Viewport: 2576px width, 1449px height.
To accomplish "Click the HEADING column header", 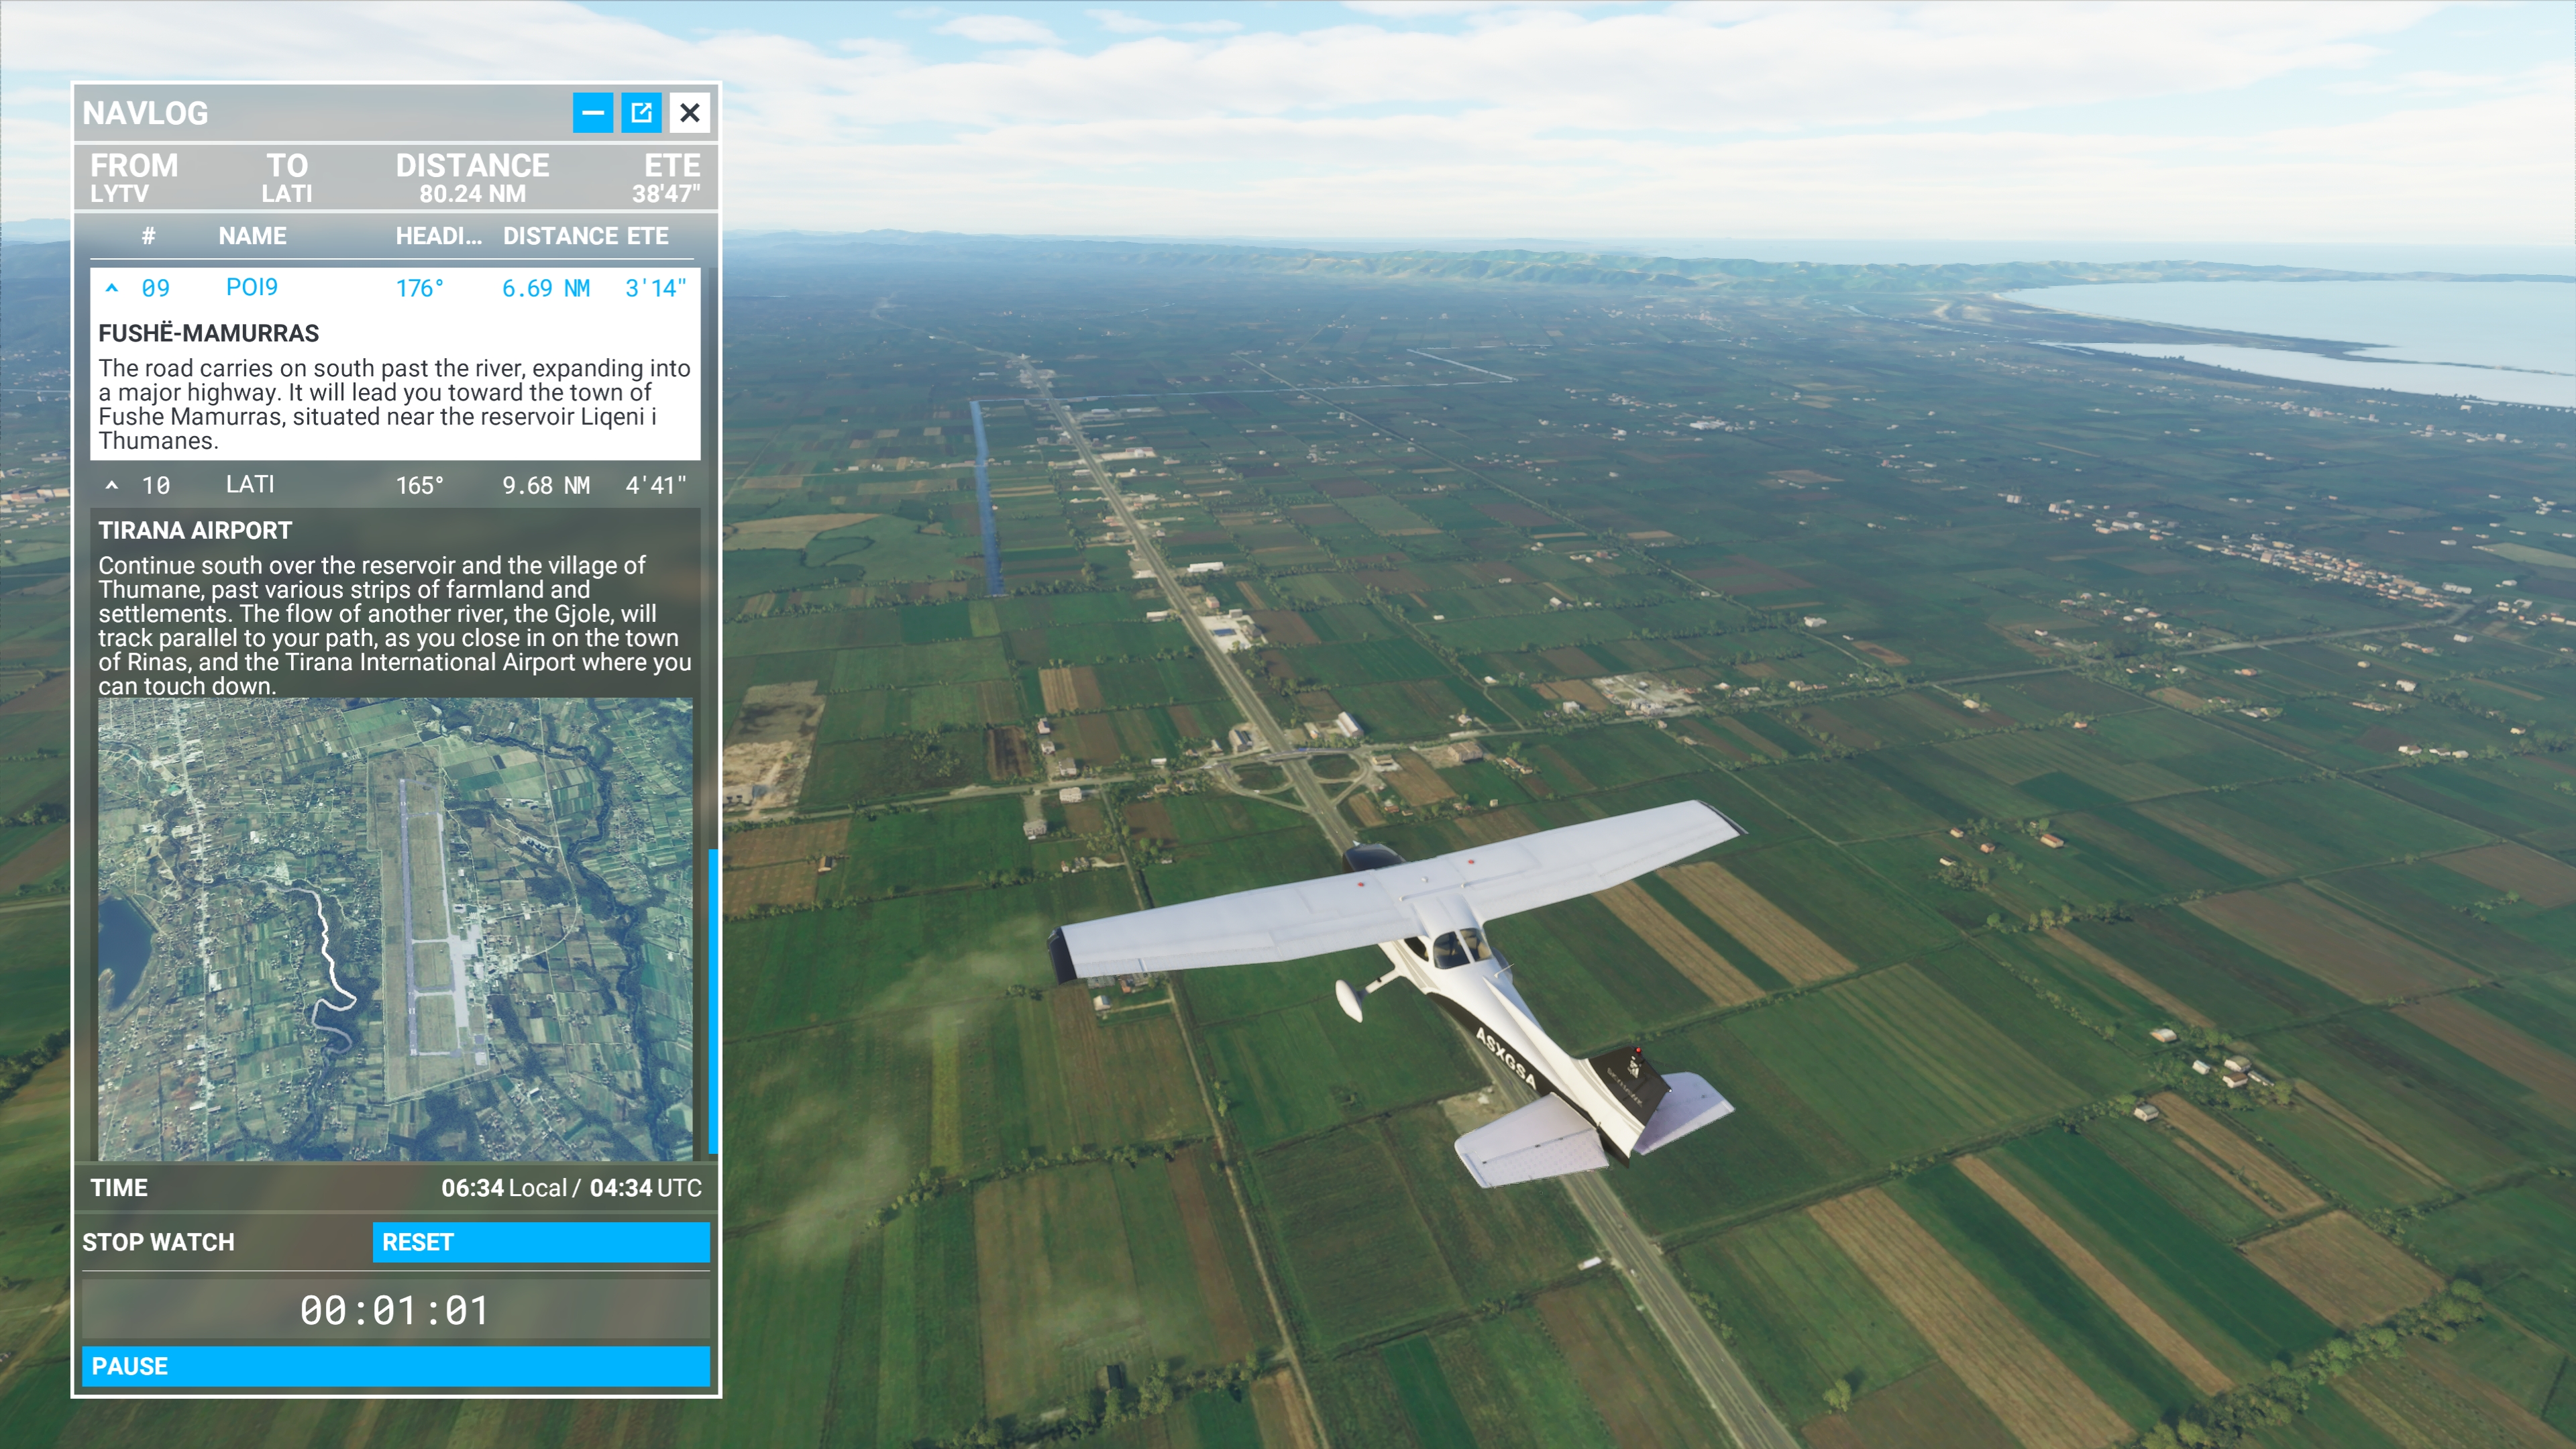I will pyautogui.click(x=438, y=236).
